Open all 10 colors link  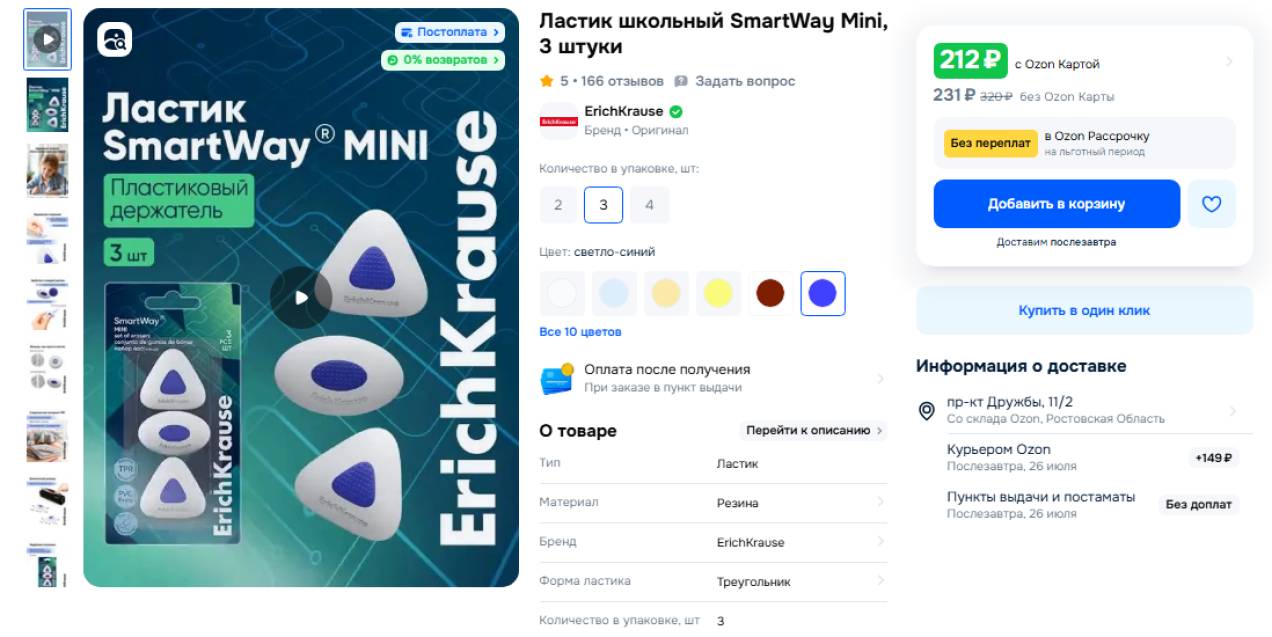580,332
